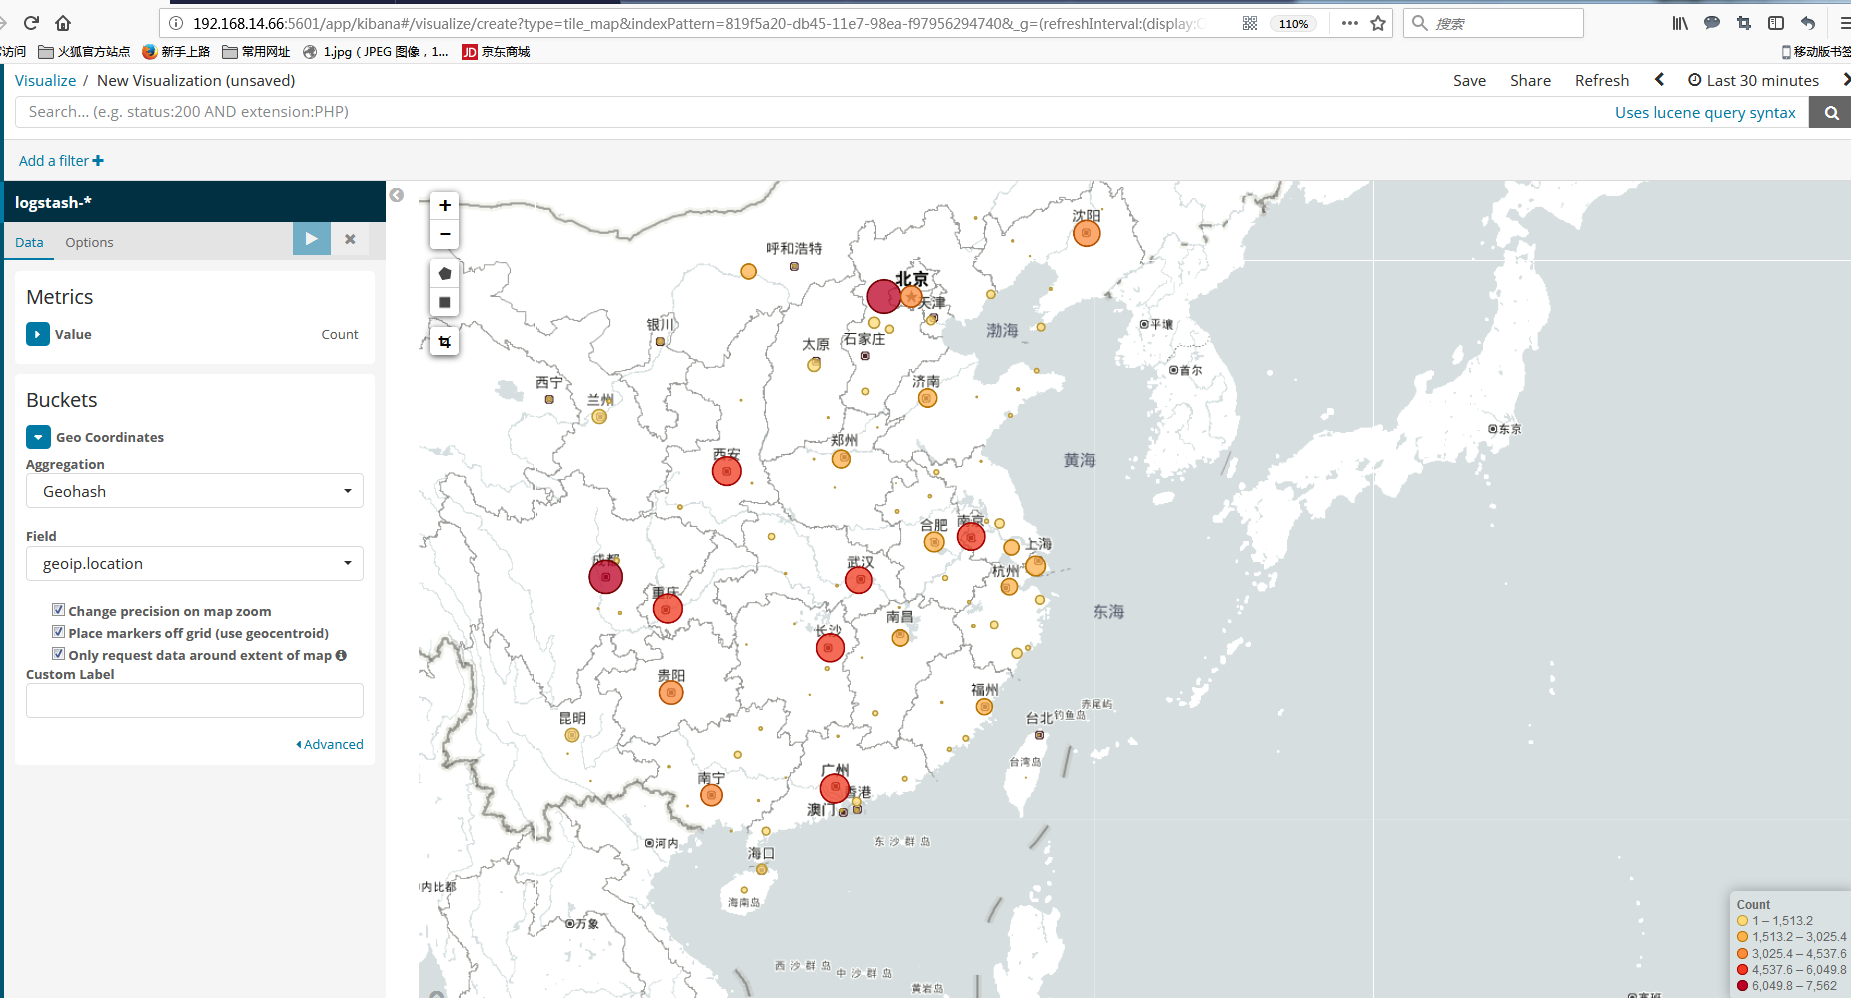Zoom out of the map
This screenshot has height=998, width=1851.
(445, 234)
